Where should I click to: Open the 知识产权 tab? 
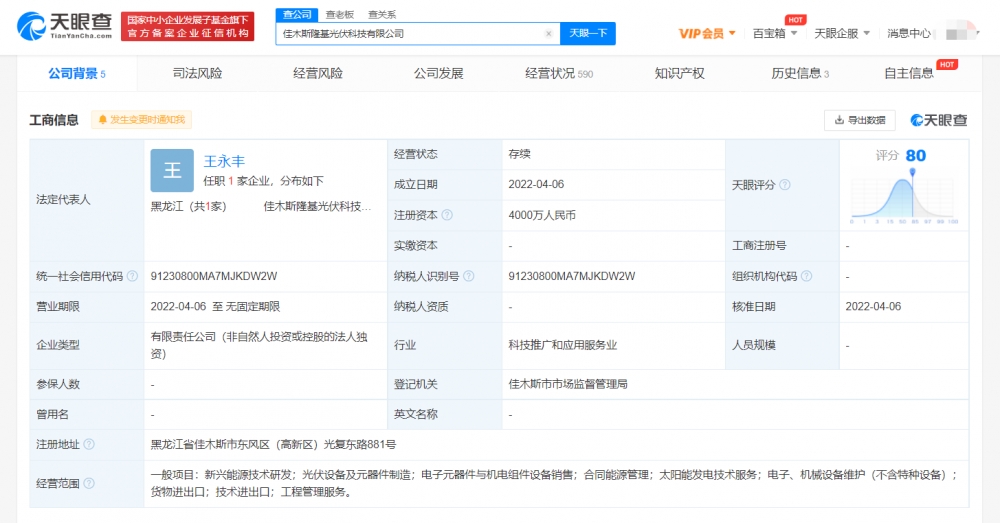click(x=679, y=73)
